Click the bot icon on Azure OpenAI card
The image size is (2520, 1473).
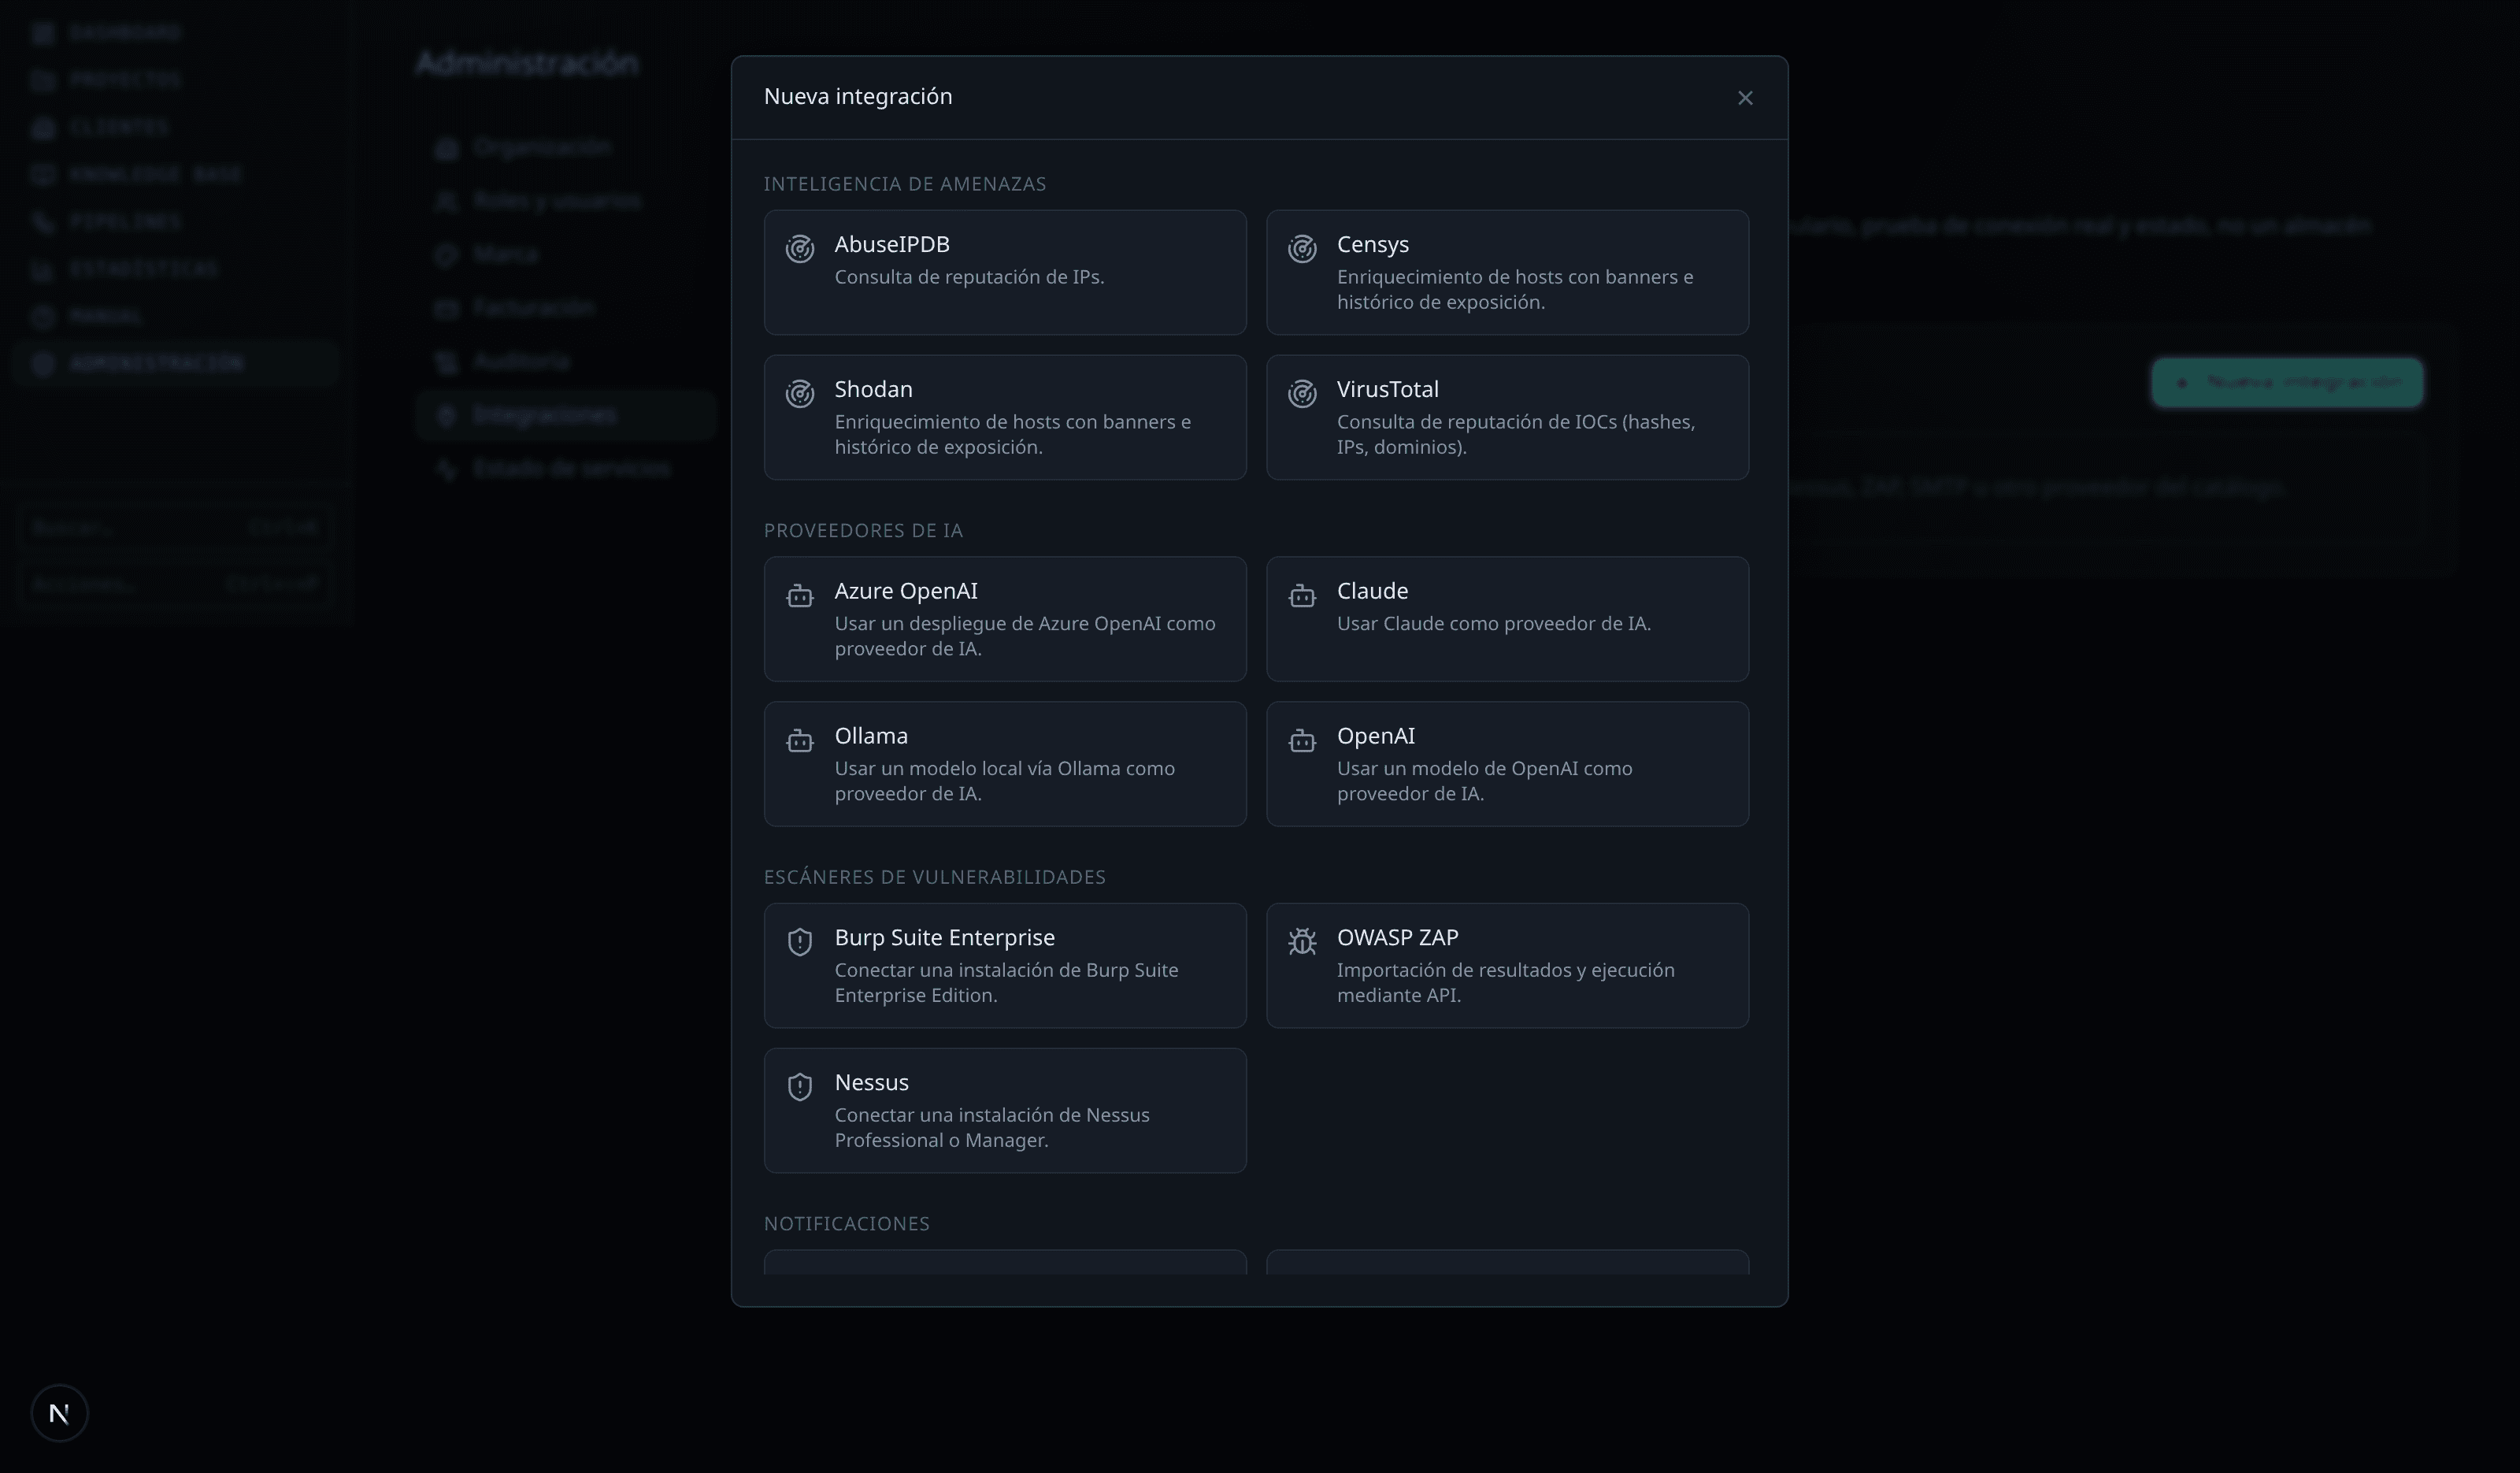[x=799, y=596]
